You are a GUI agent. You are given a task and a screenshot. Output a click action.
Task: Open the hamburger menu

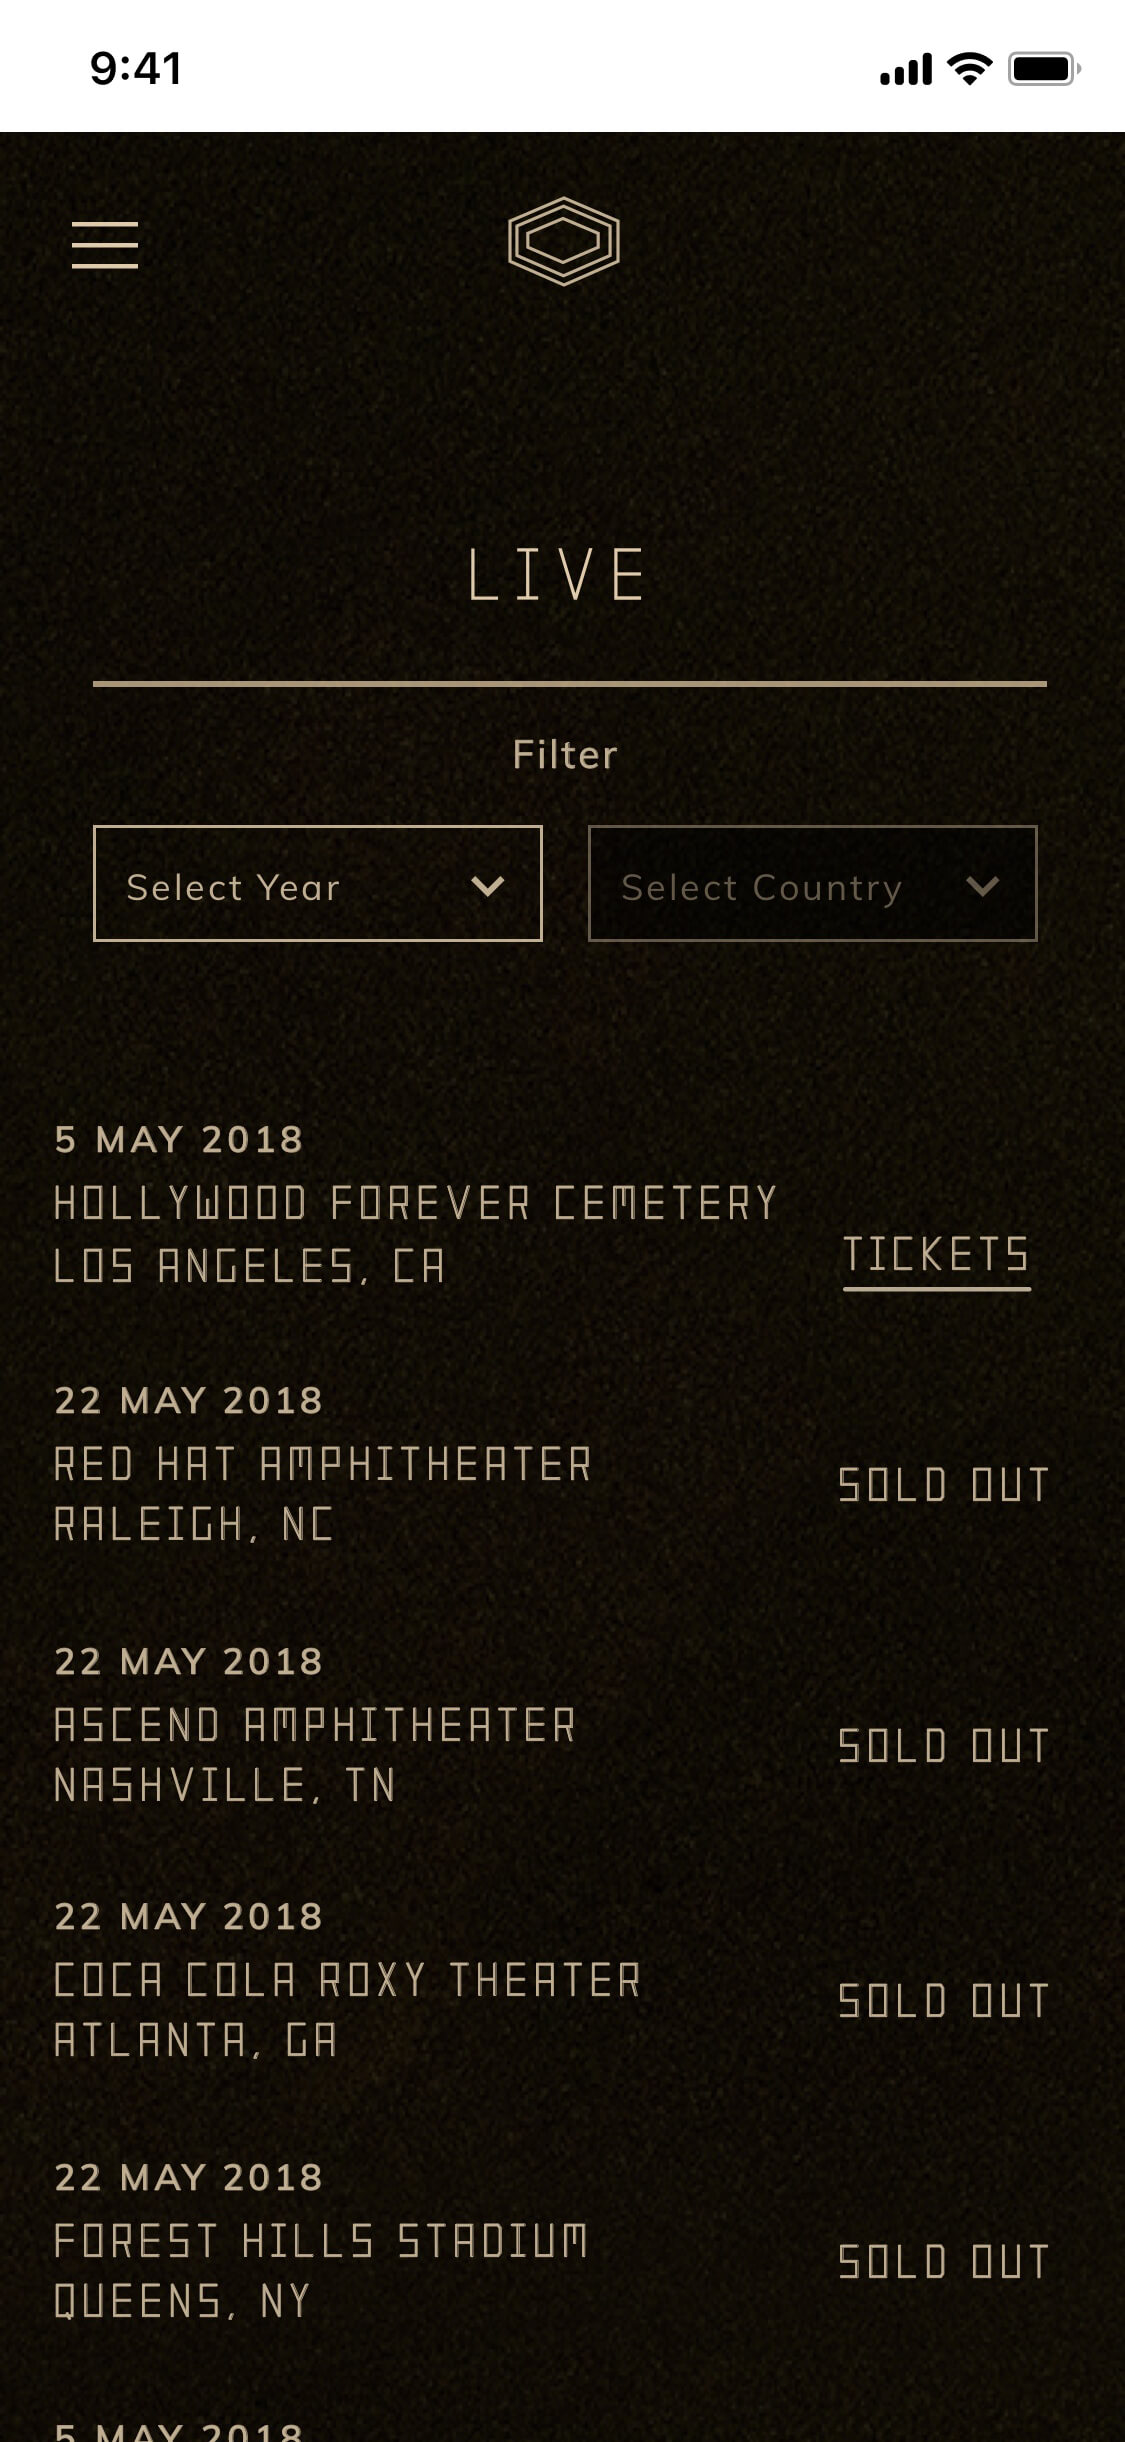click(105, 245)
